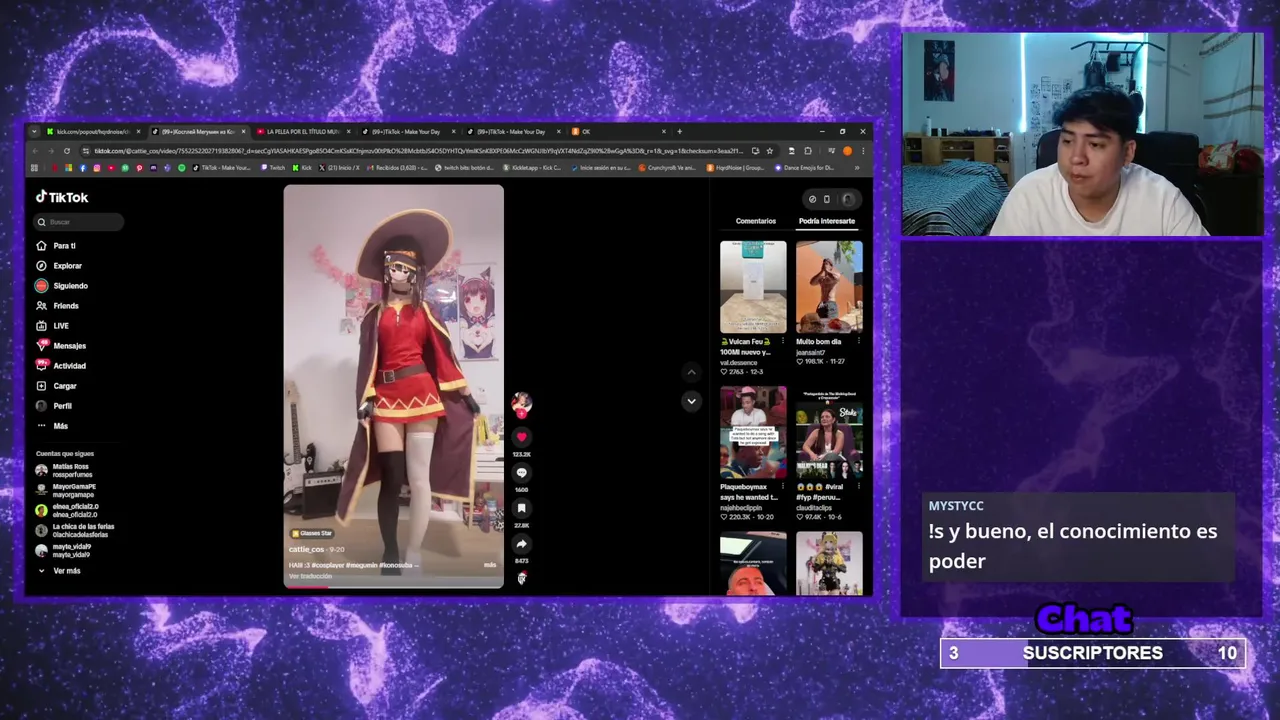Open the Siguiendo feed

click(62, 285)
